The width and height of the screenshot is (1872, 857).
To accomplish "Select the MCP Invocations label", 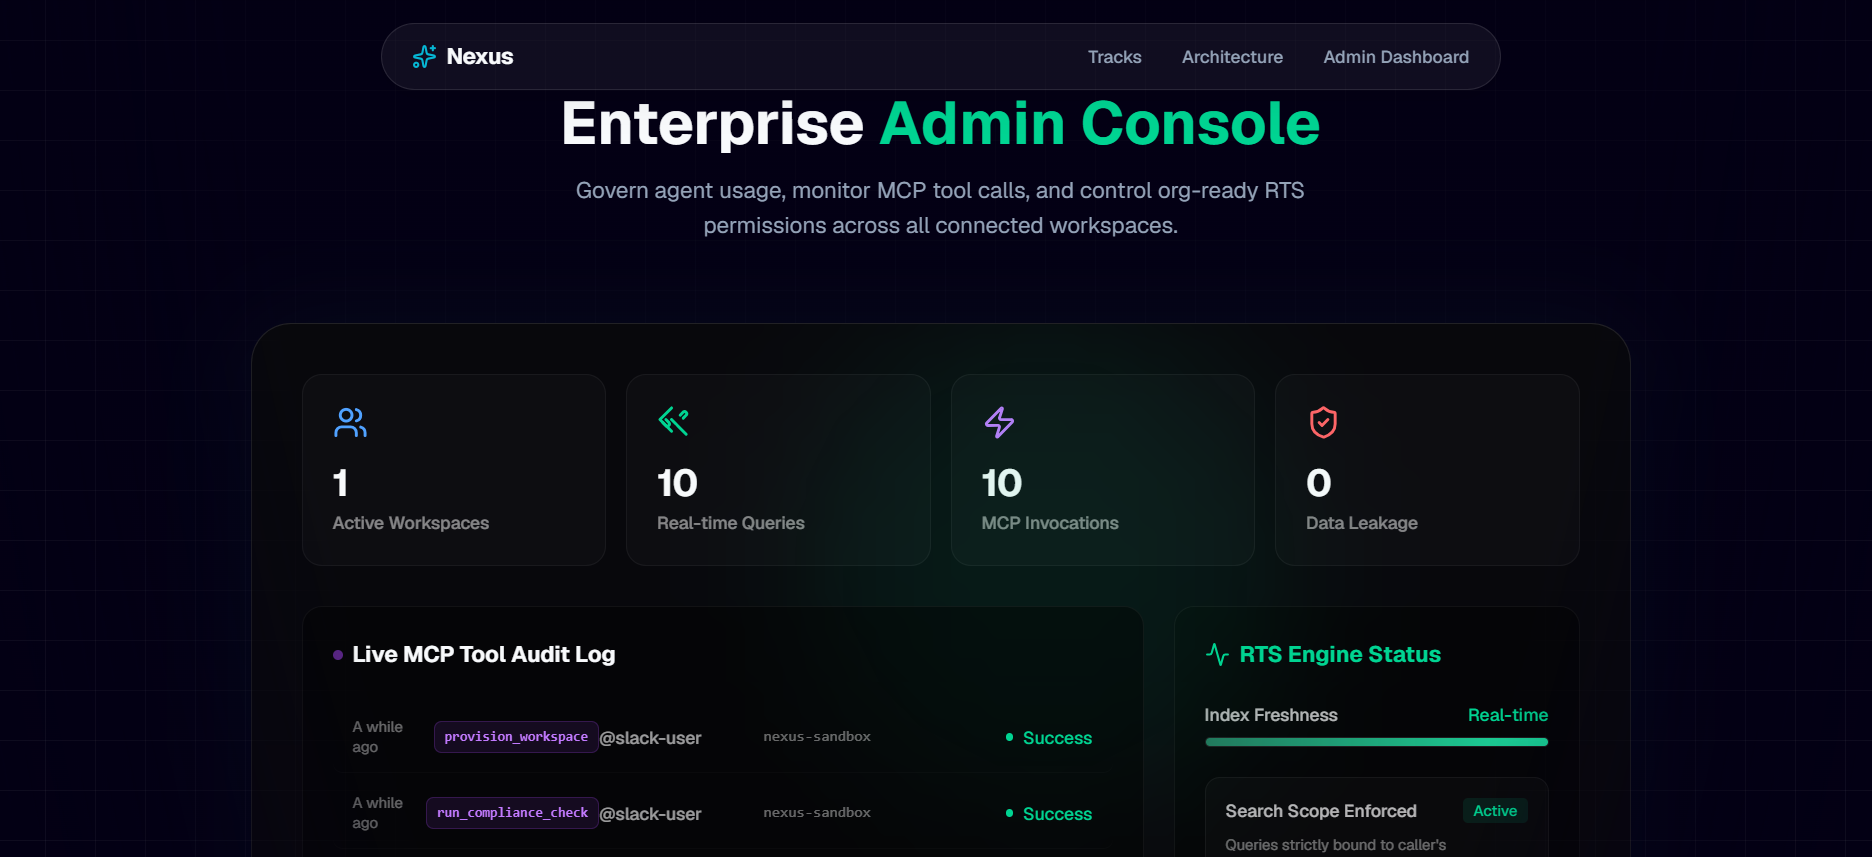I will [x=1050, y=523].
